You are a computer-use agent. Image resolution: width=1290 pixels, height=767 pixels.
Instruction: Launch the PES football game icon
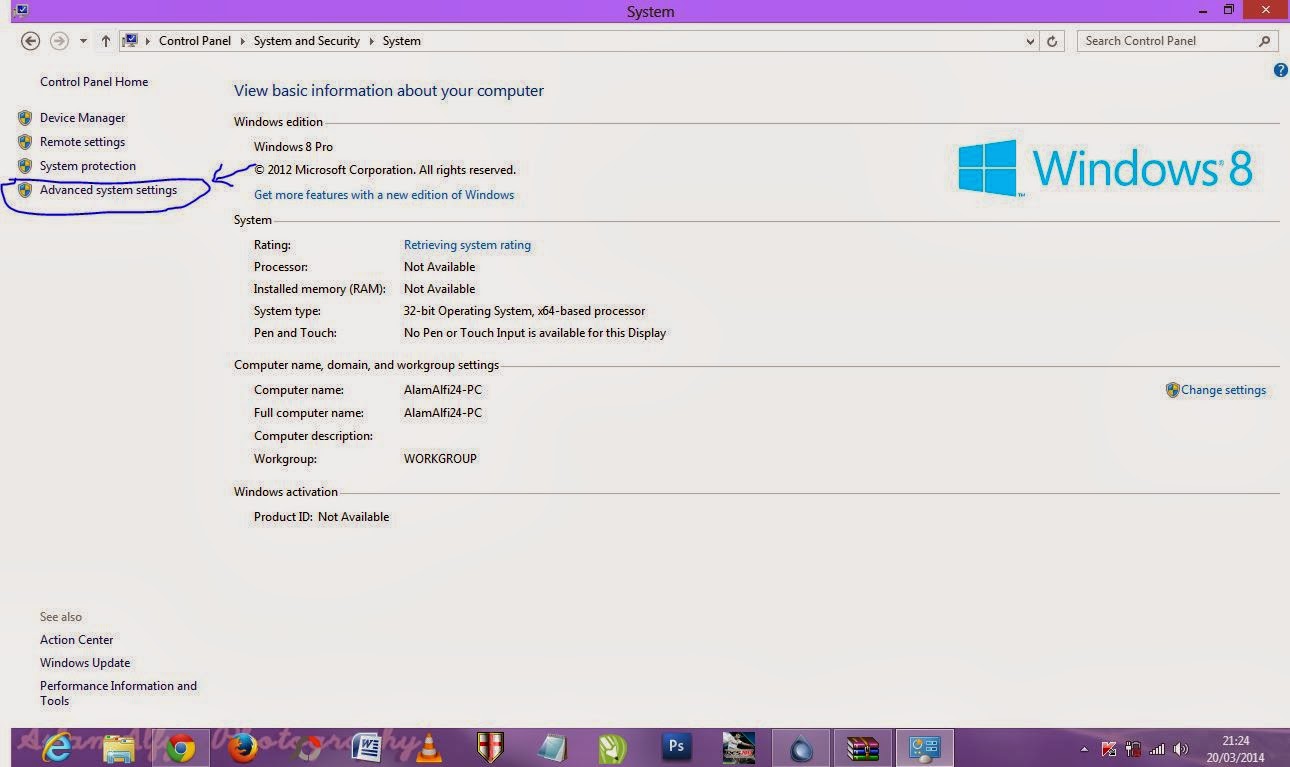click(738, 748)
